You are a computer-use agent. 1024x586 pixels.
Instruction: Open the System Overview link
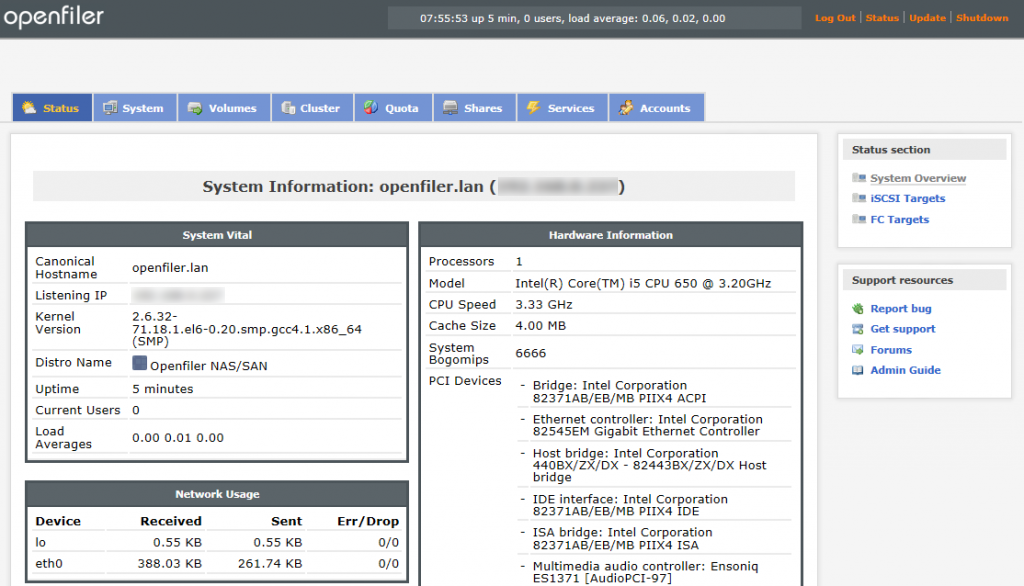pyautogui.click(x=918, y=178)
